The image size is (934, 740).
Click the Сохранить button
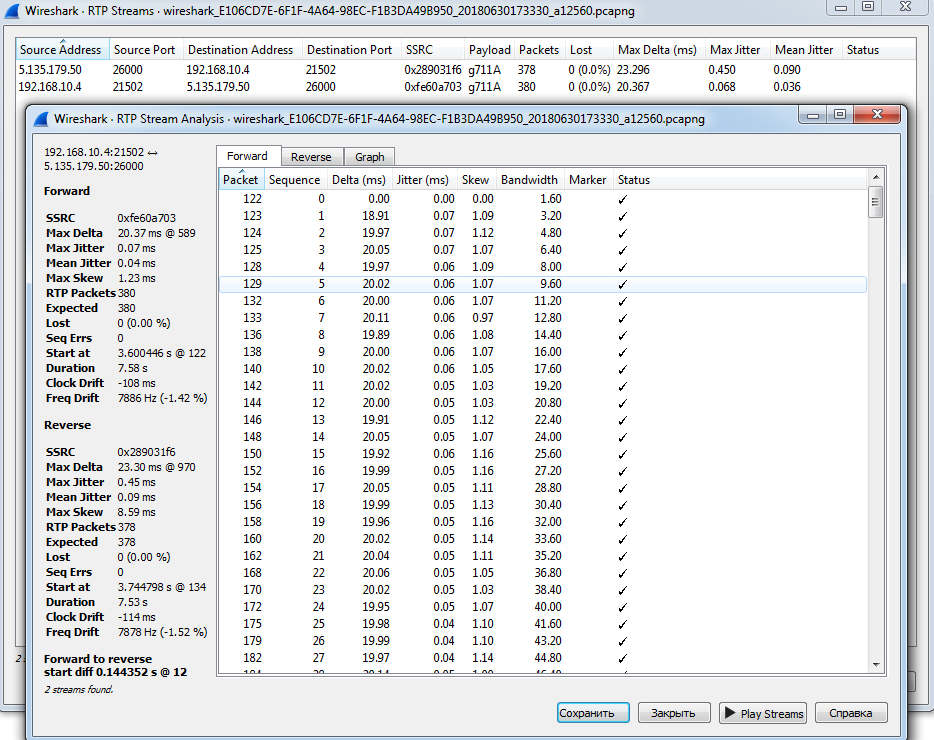coord(593,713)
